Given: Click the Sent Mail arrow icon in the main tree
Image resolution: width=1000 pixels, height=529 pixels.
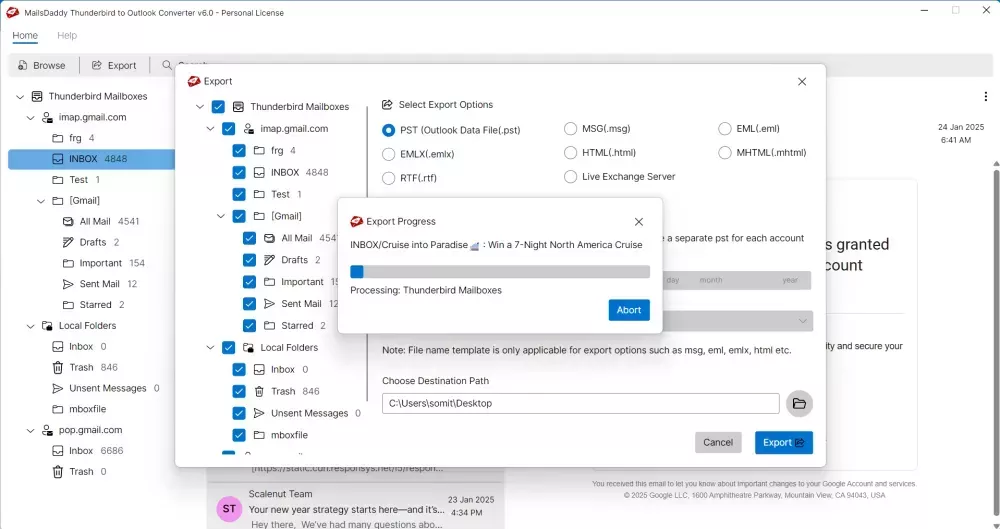Looking at the screenshot, I should 68,284.
